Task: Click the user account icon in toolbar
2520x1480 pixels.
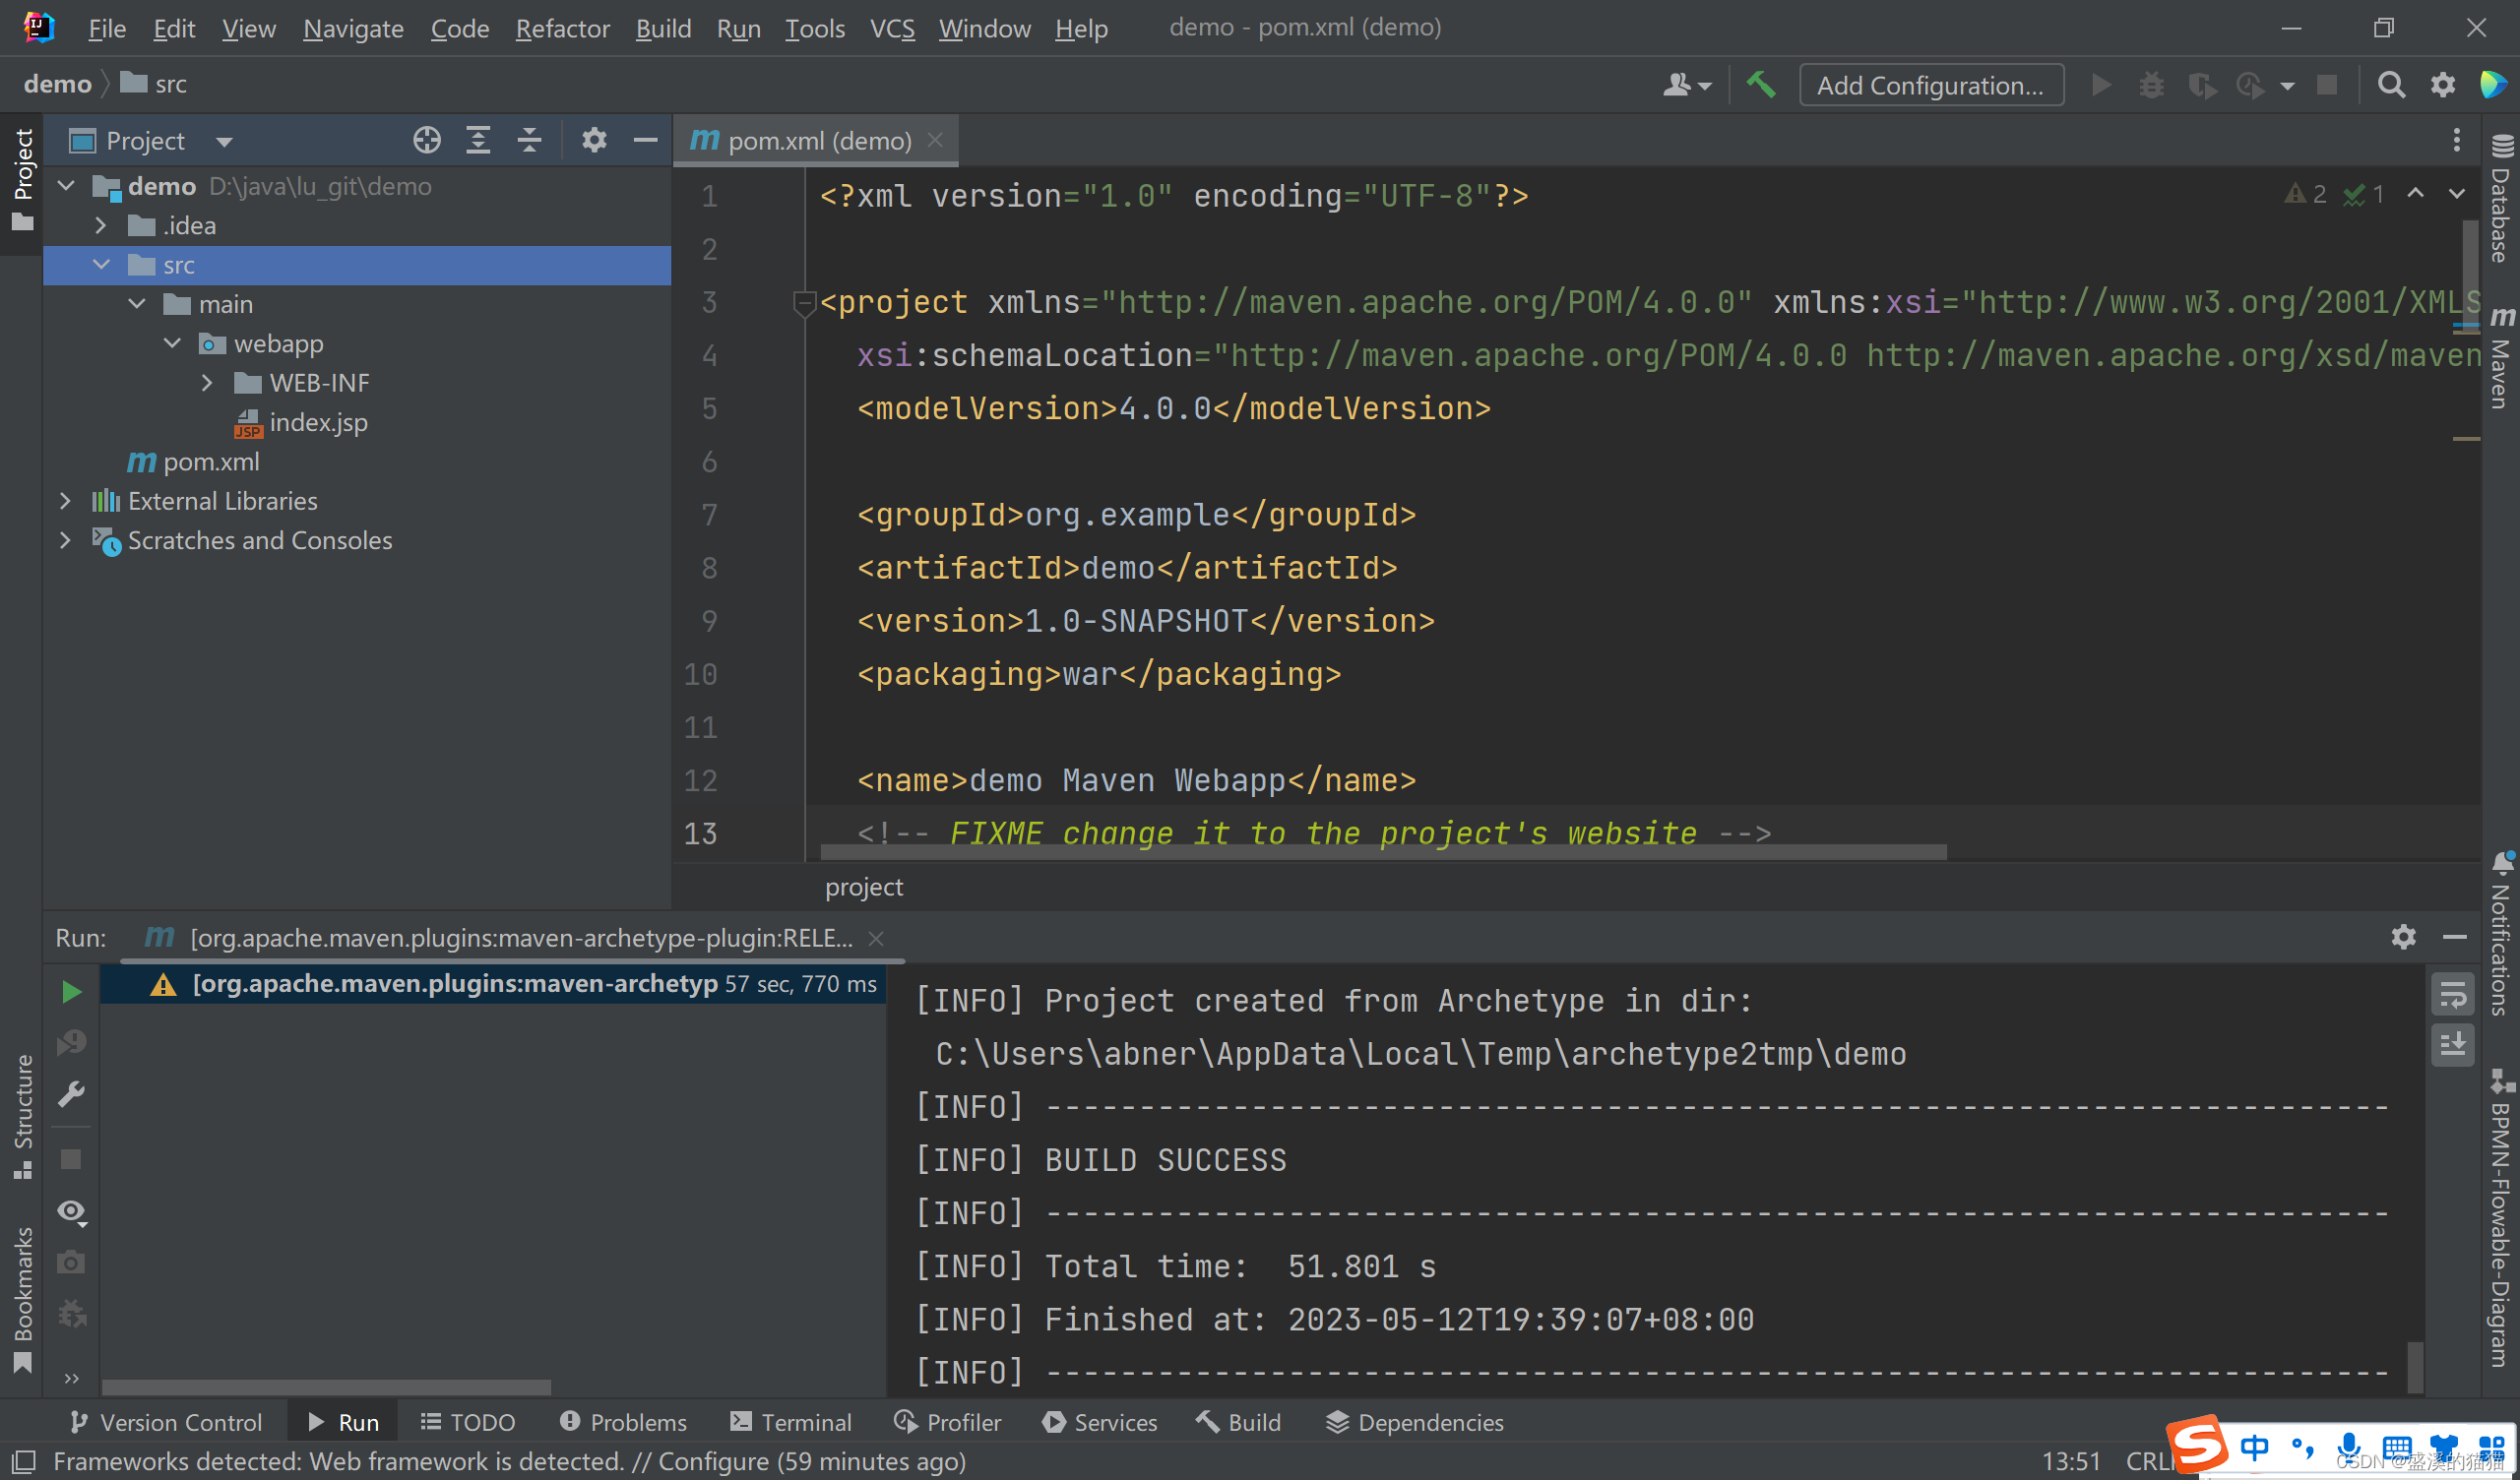Action: coord(1686,85)
